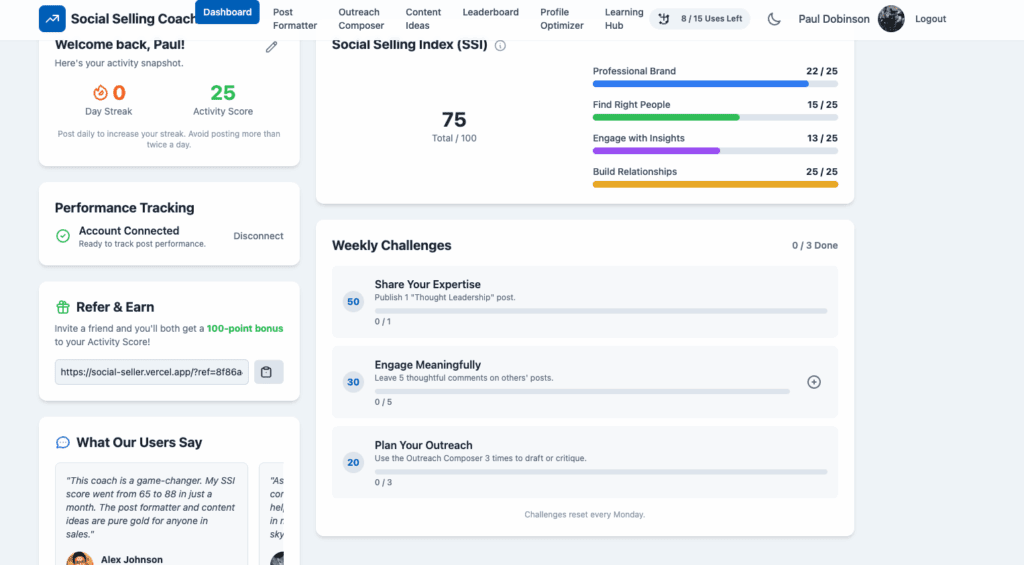Click the Account Connected checkmark icon

pos(63,236)
